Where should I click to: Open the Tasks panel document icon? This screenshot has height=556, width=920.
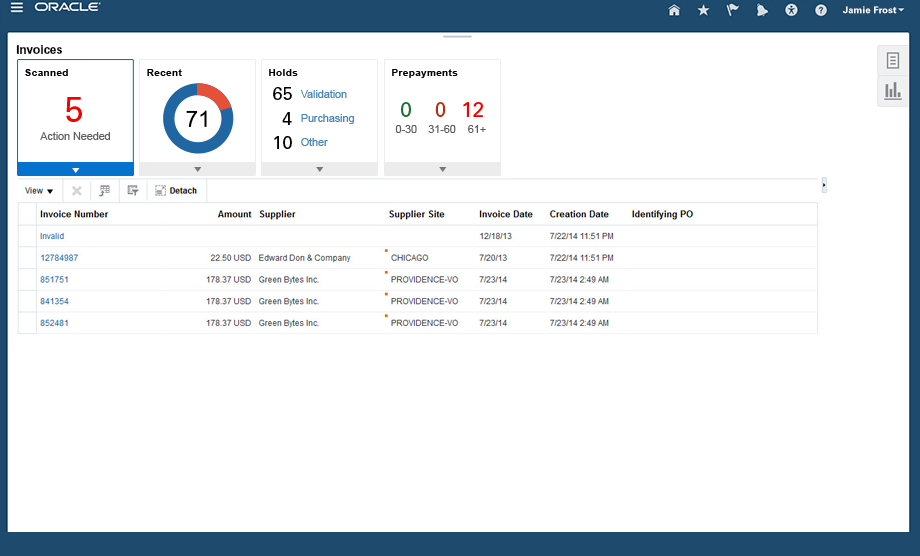coord(892,60)
